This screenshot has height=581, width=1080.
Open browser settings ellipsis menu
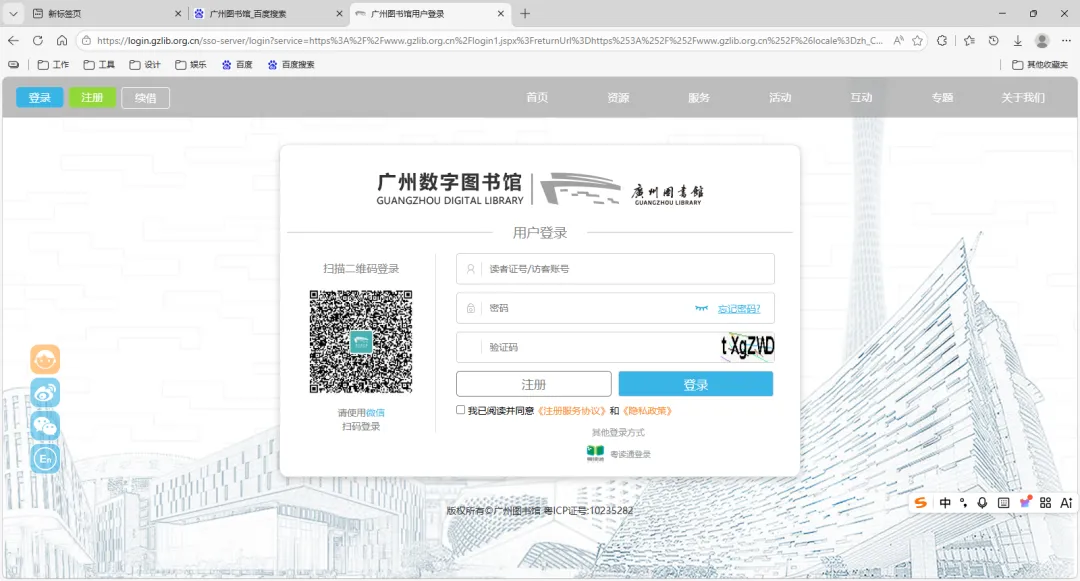click(1066, 41)
